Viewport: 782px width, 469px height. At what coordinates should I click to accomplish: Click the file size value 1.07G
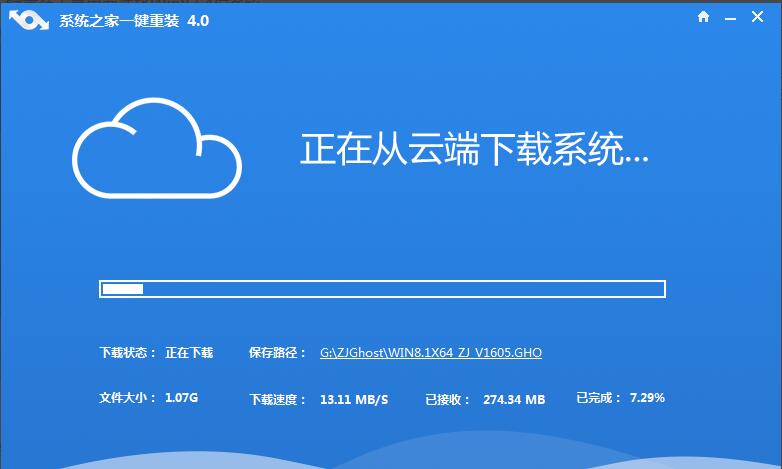click(182, 398)
